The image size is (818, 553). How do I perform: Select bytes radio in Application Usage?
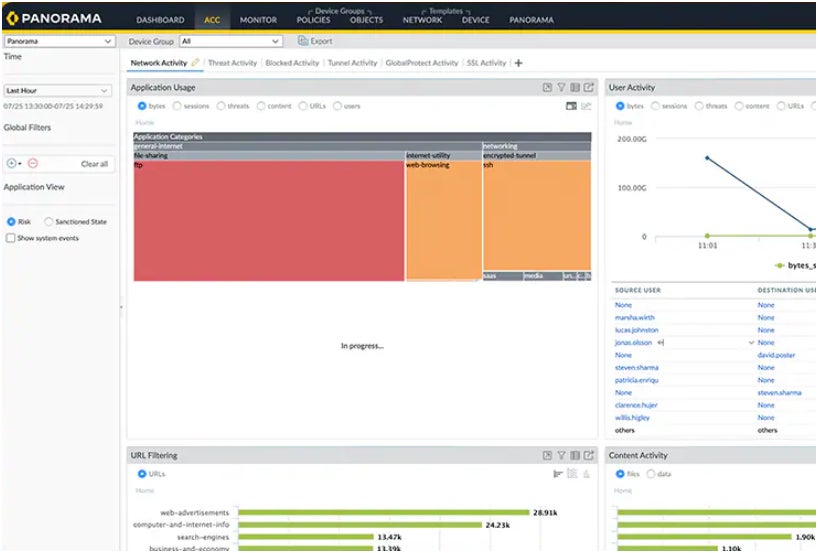pos(141,106)
